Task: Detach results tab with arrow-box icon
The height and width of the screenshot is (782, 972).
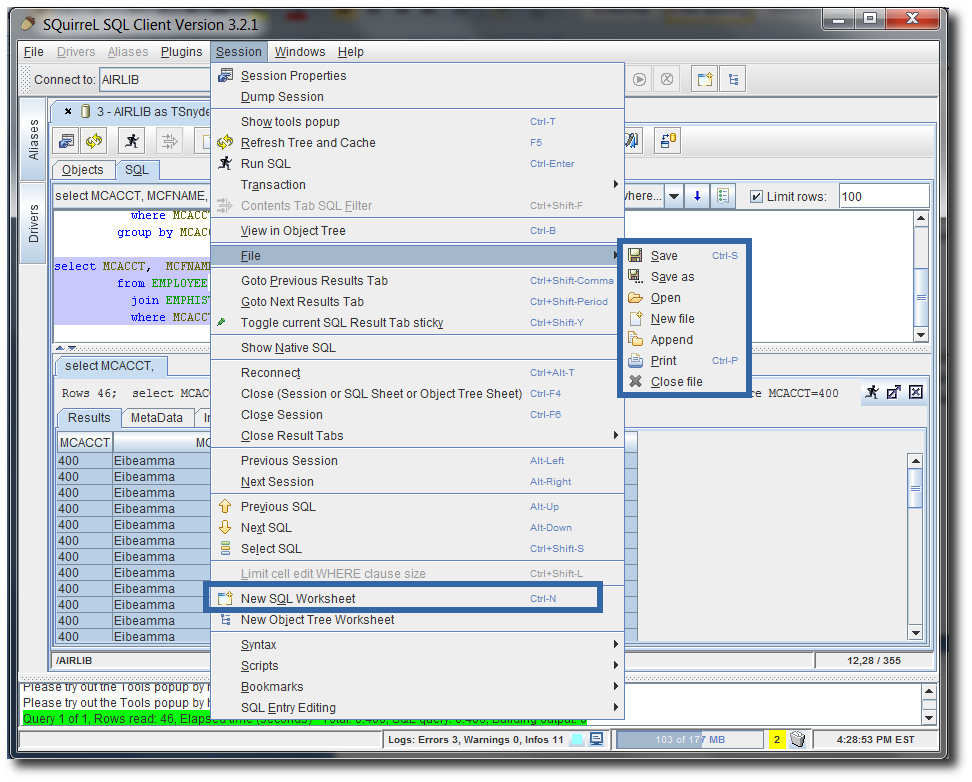Action: [893, 392]
